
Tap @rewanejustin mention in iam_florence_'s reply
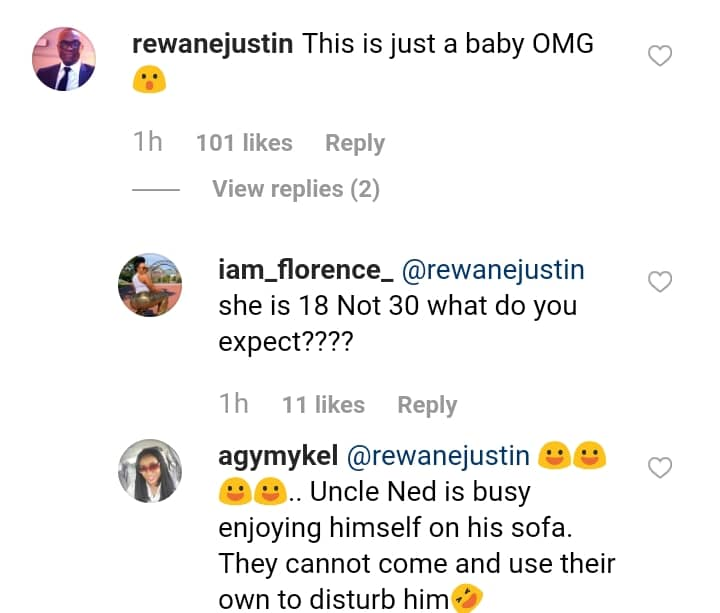[493, 270]
